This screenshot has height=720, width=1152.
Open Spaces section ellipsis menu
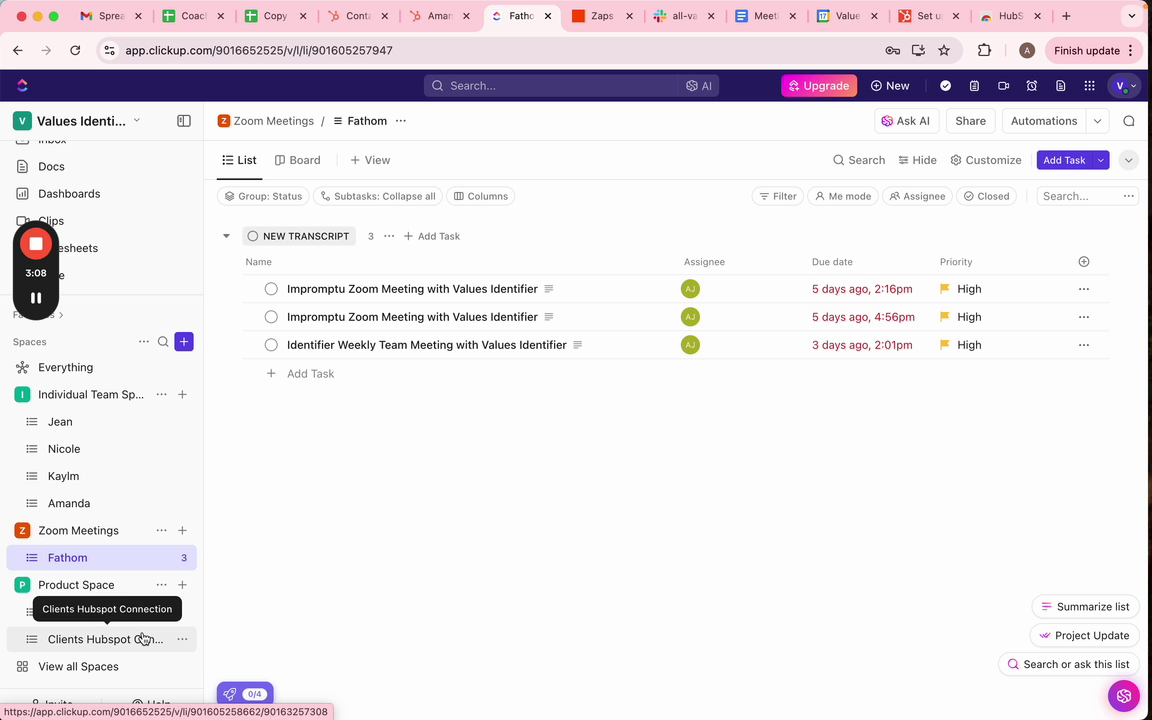click(x=143, y=342)
